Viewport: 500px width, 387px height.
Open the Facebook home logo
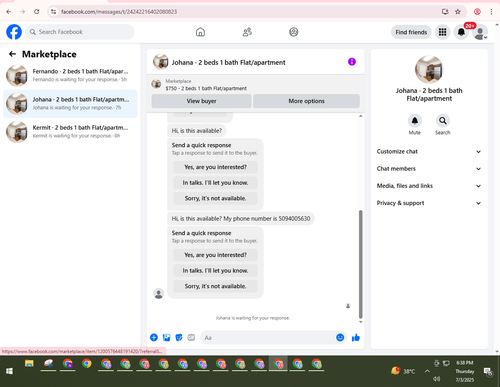tap(14, 32)
